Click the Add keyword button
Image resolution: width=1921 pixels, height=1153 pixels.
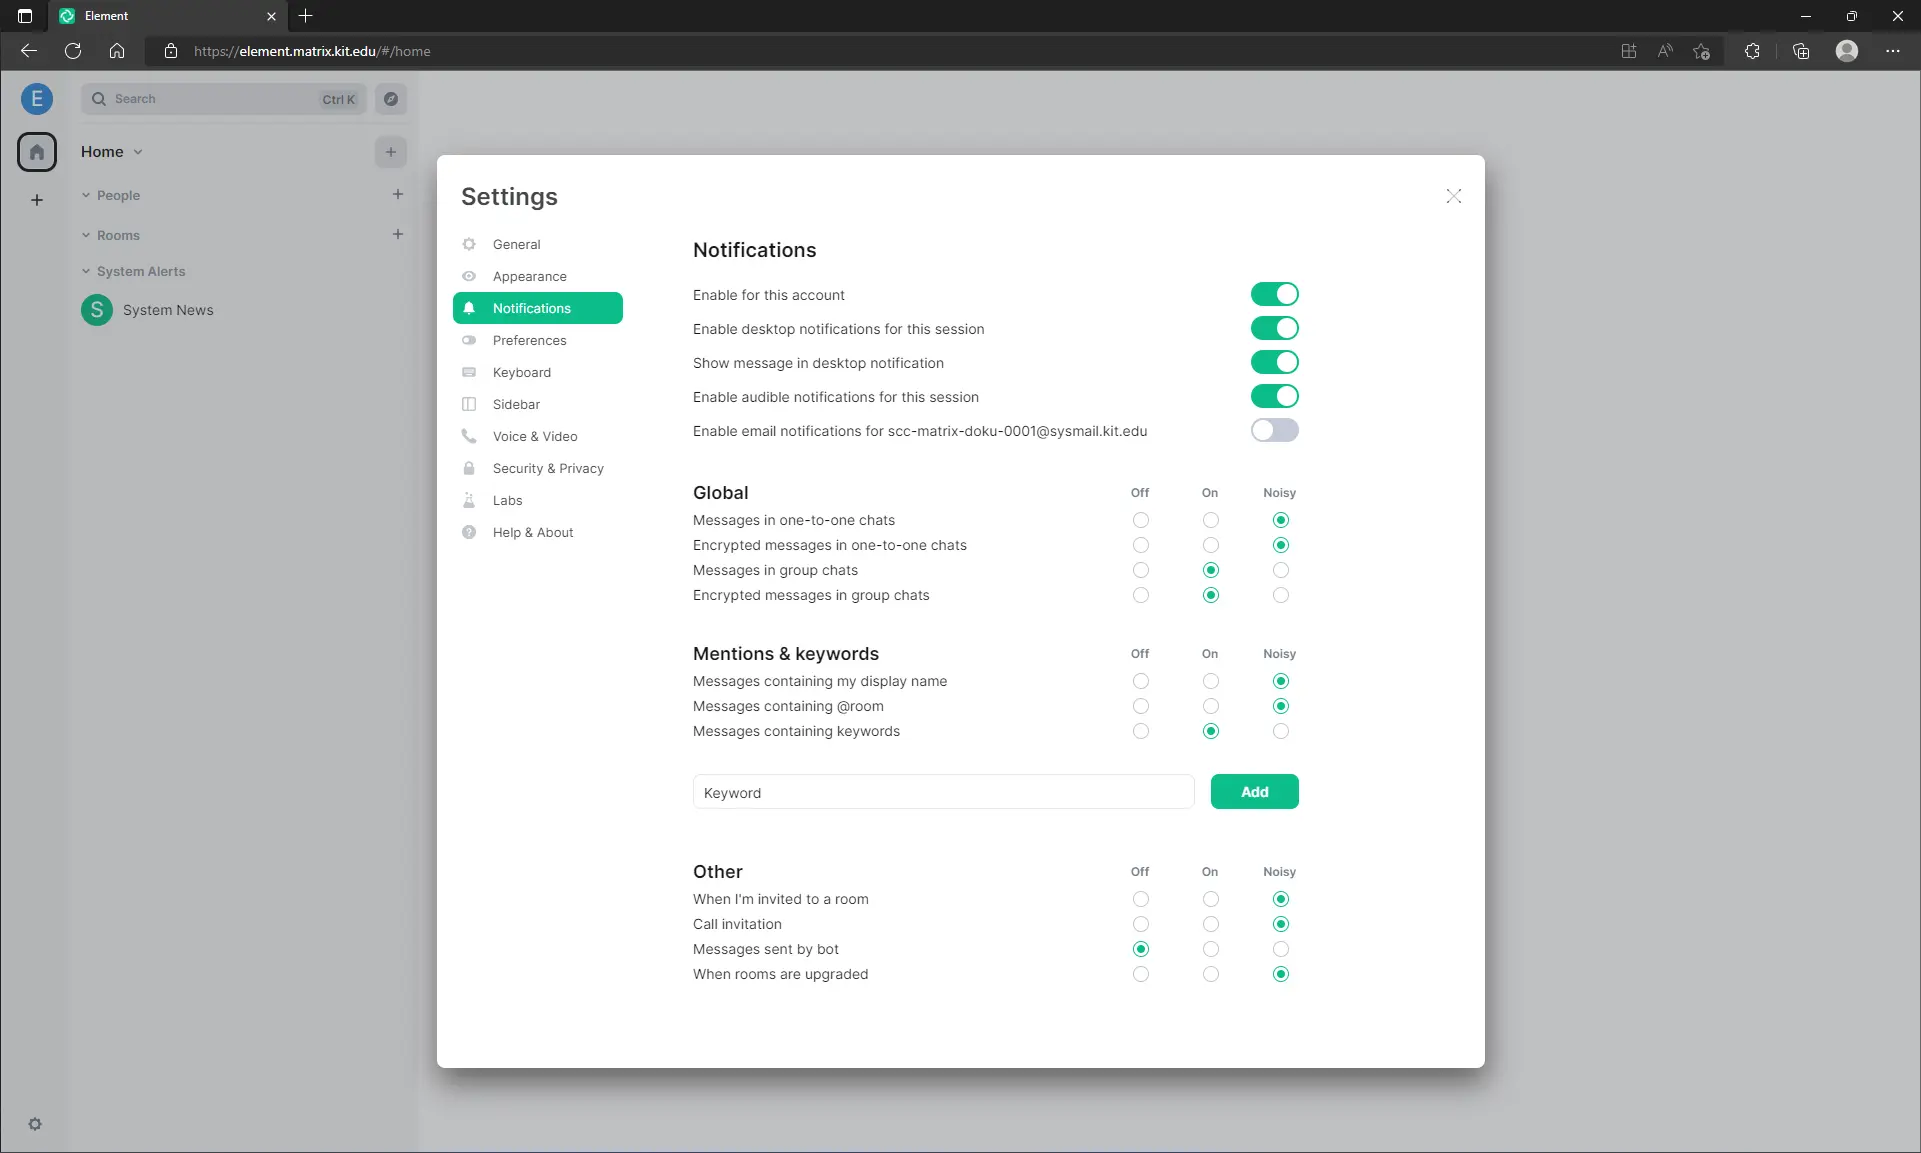pos(1254,791)
